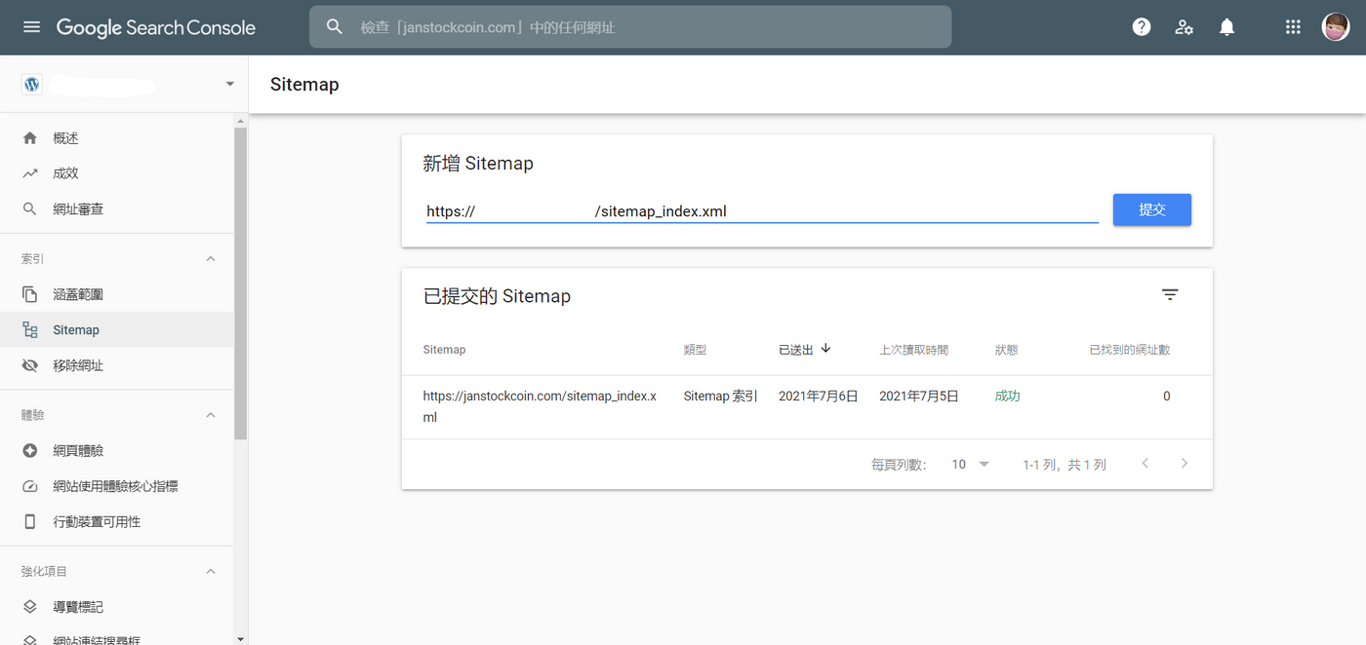
Task: Open the hamburger main menu
Action: tap(32, 27)
